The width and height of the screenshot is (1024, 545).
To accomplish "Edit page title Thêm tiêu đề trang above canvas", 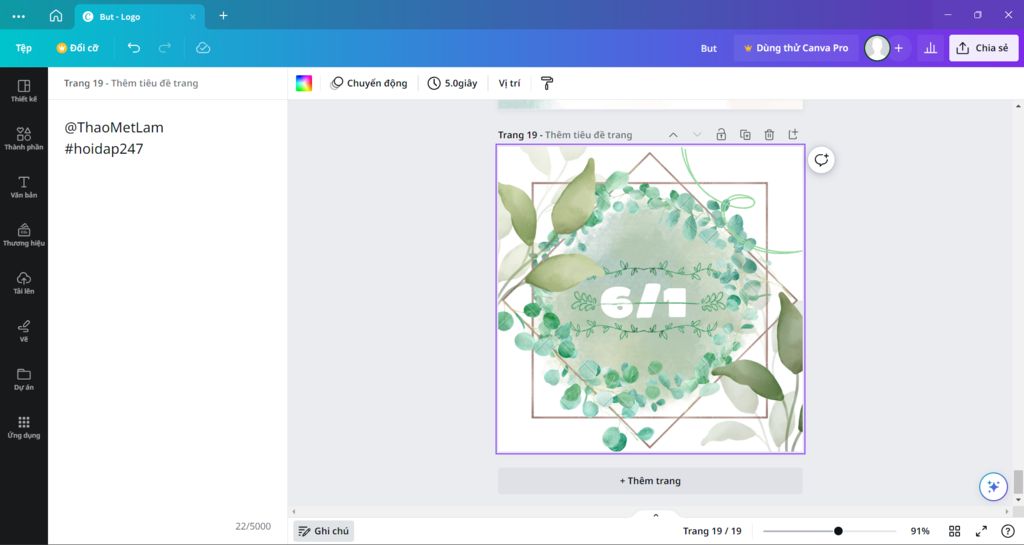I will (588, 135).
